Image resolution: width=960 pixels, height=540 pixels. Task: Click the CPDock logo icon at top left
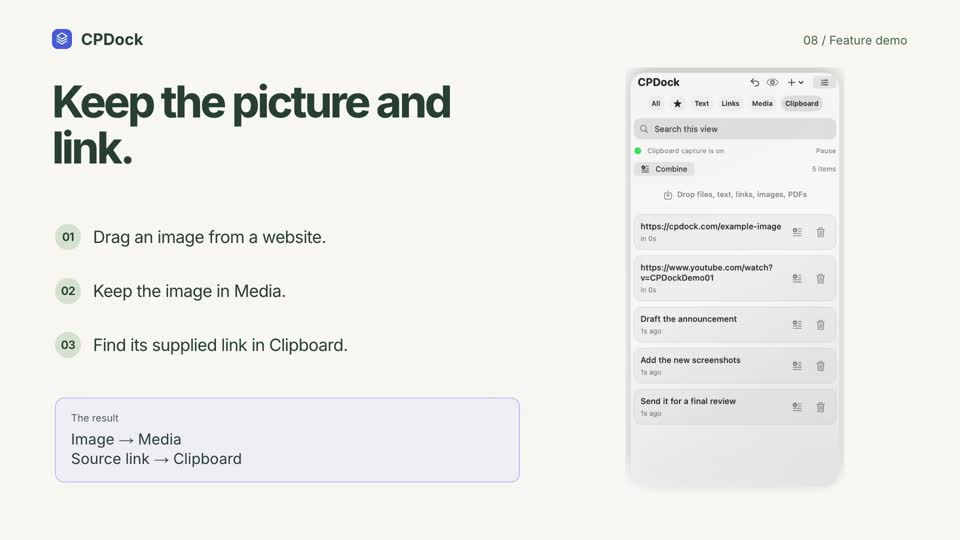[x=62, y=39]
